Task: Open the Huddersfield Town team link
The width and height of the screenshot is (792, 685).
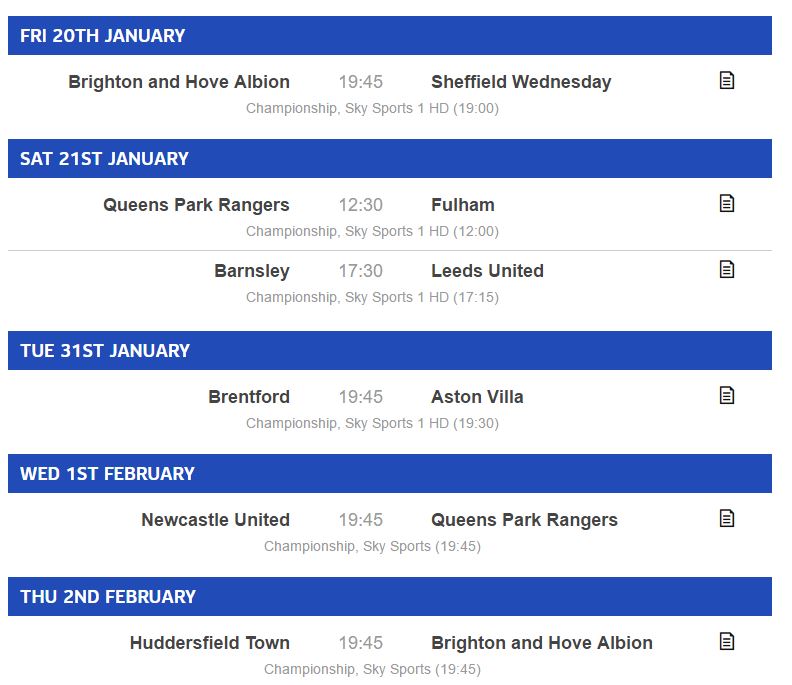Action: (x=210, y=643)
